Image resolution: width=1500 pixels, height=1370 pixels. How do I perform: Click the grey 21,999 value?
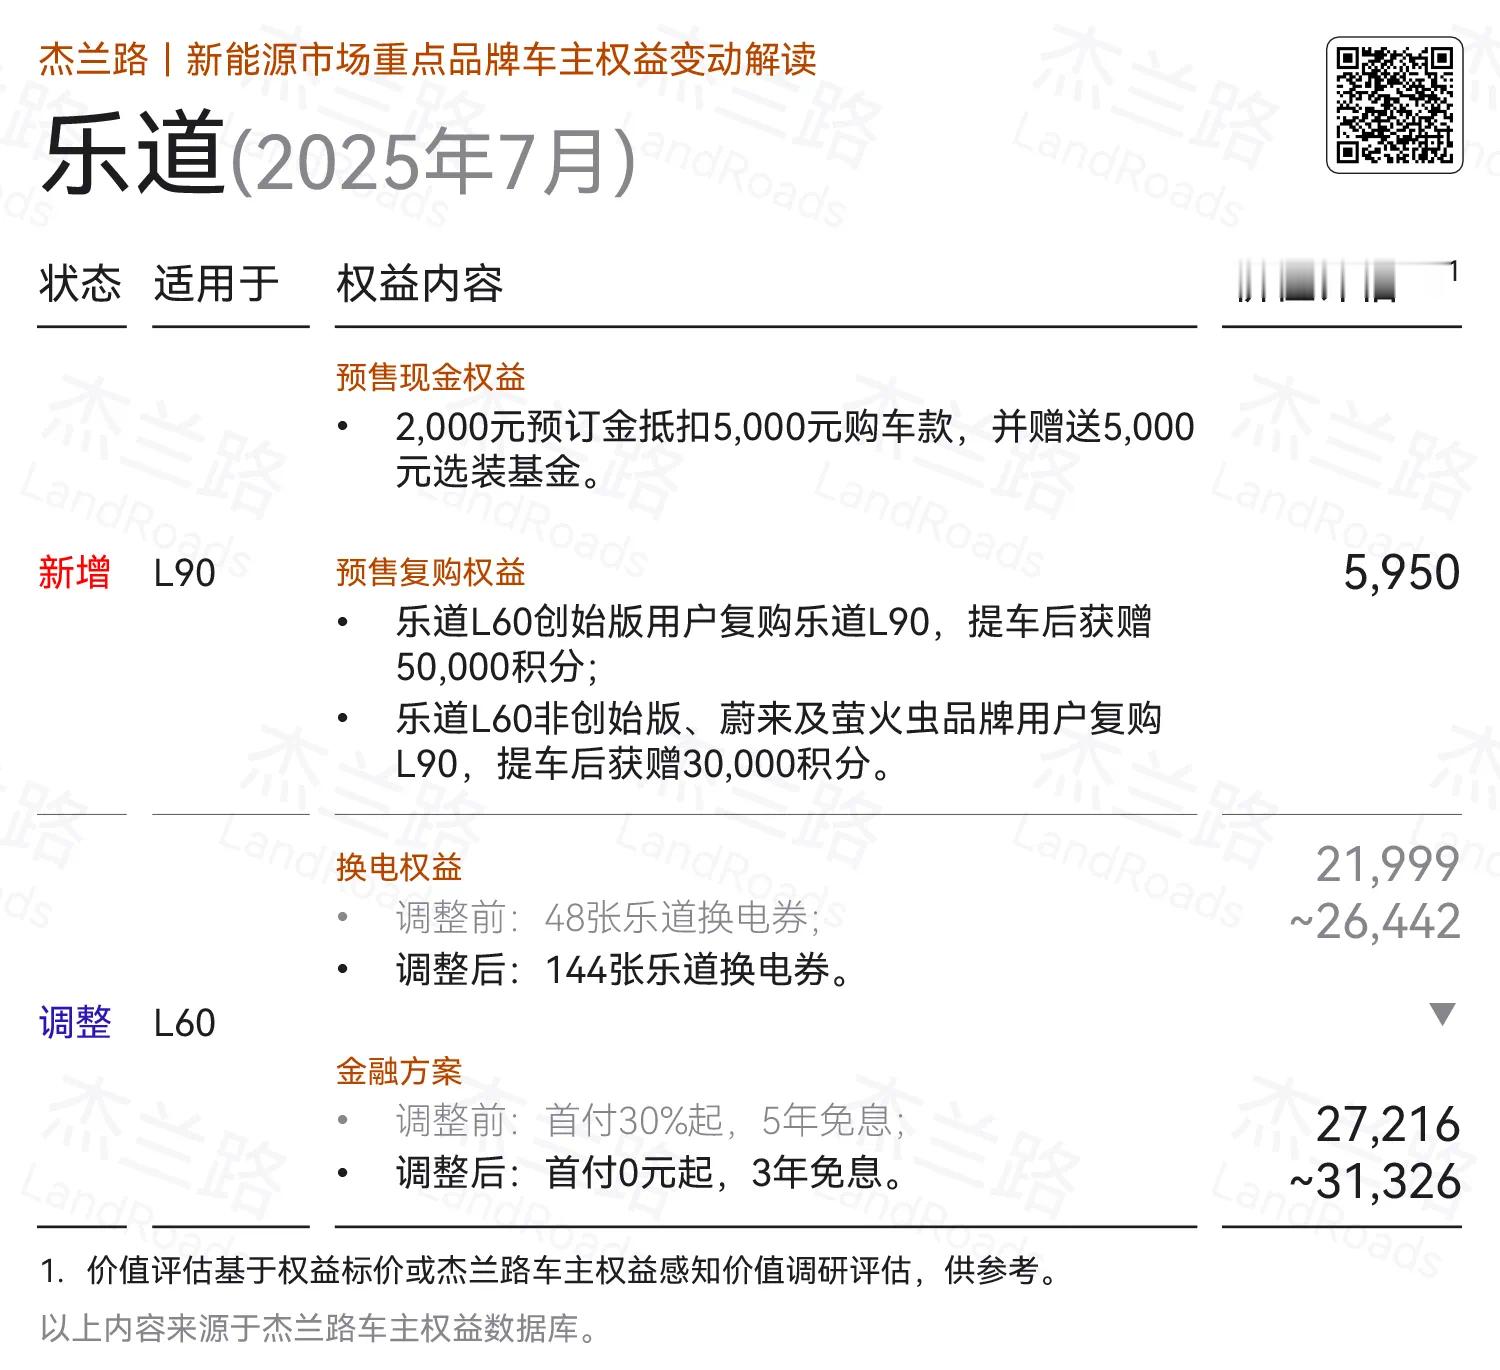[1388, 864]
